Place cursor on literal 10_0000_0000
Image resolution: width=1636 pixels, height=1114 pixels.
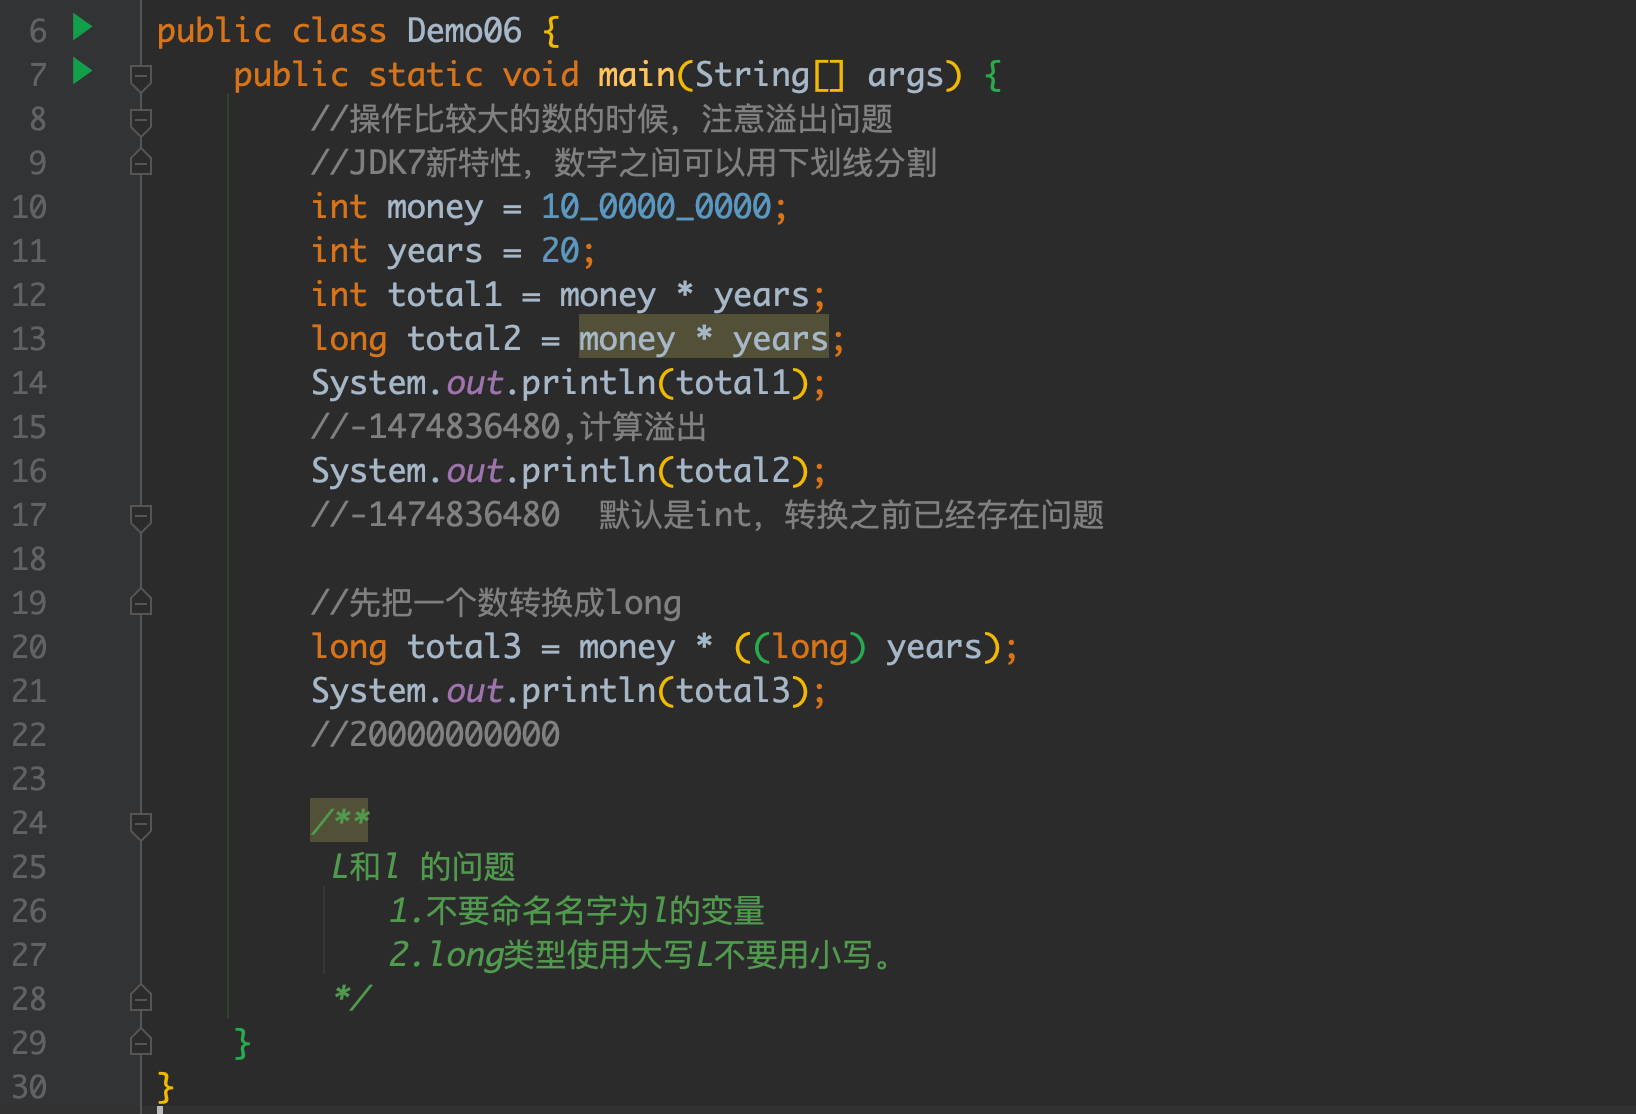tap(656, 207)
